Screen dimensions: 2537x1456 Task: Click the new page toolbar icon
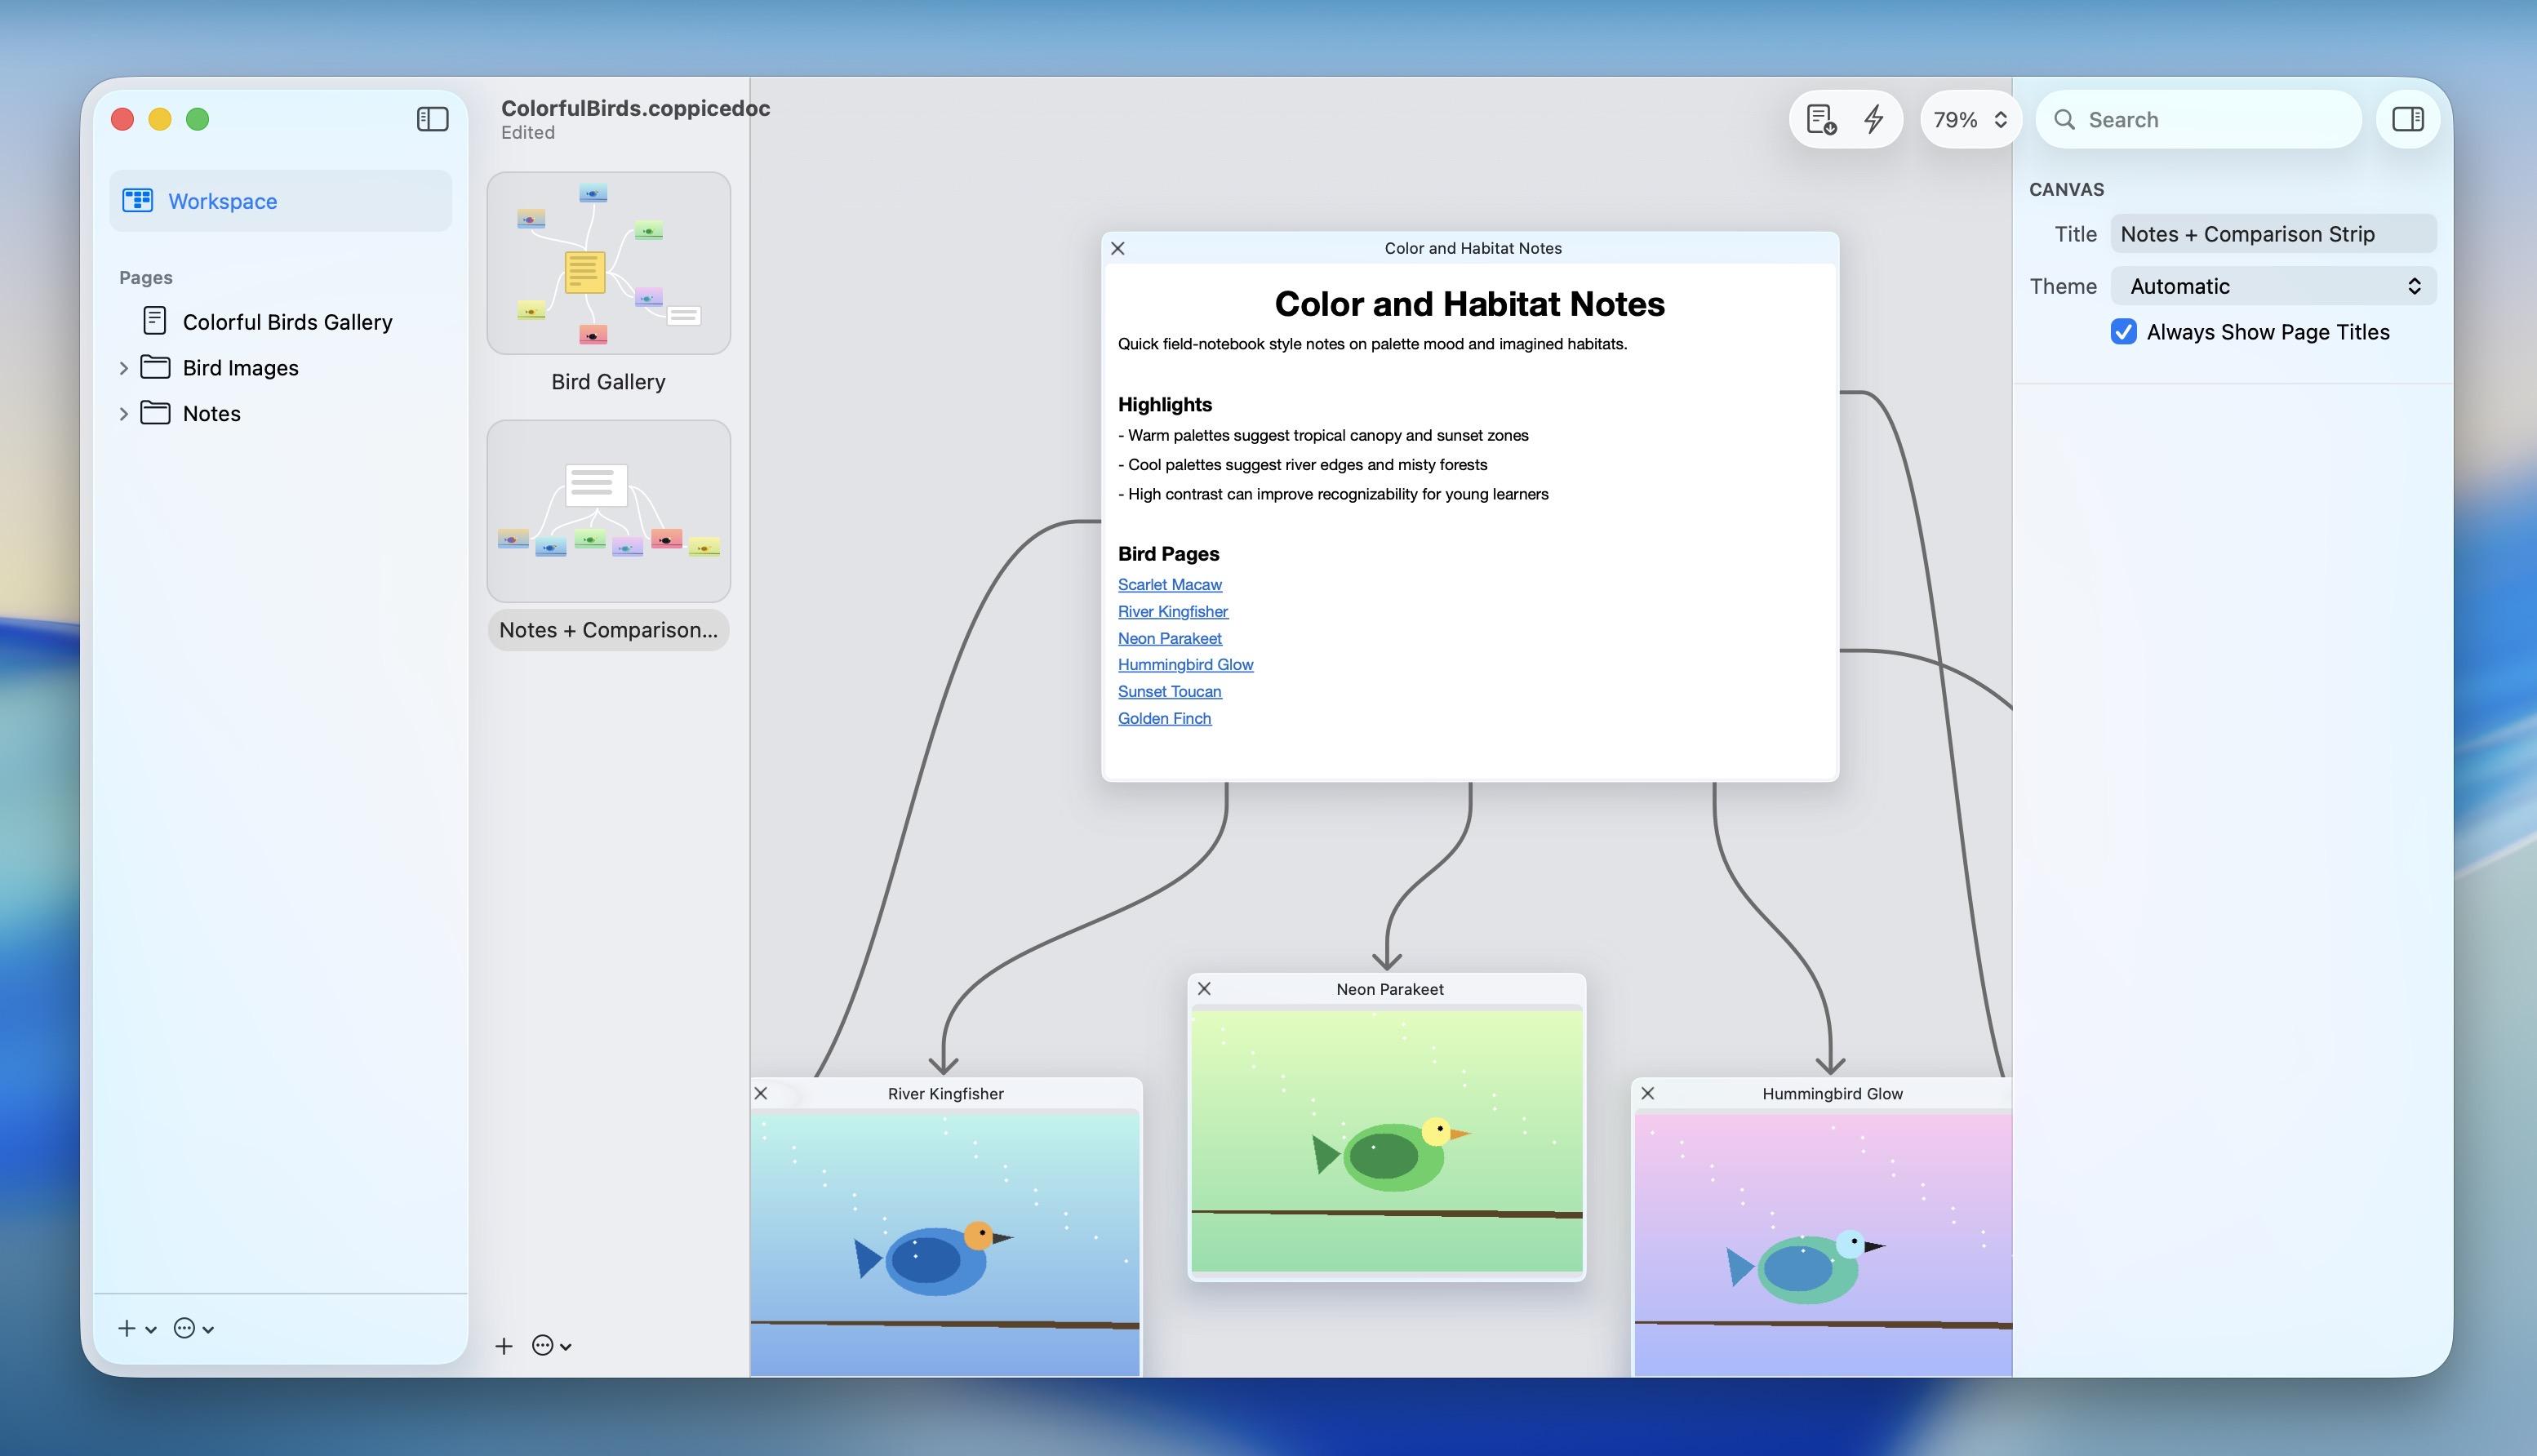pyautogui.click(x=1821, y=119)
